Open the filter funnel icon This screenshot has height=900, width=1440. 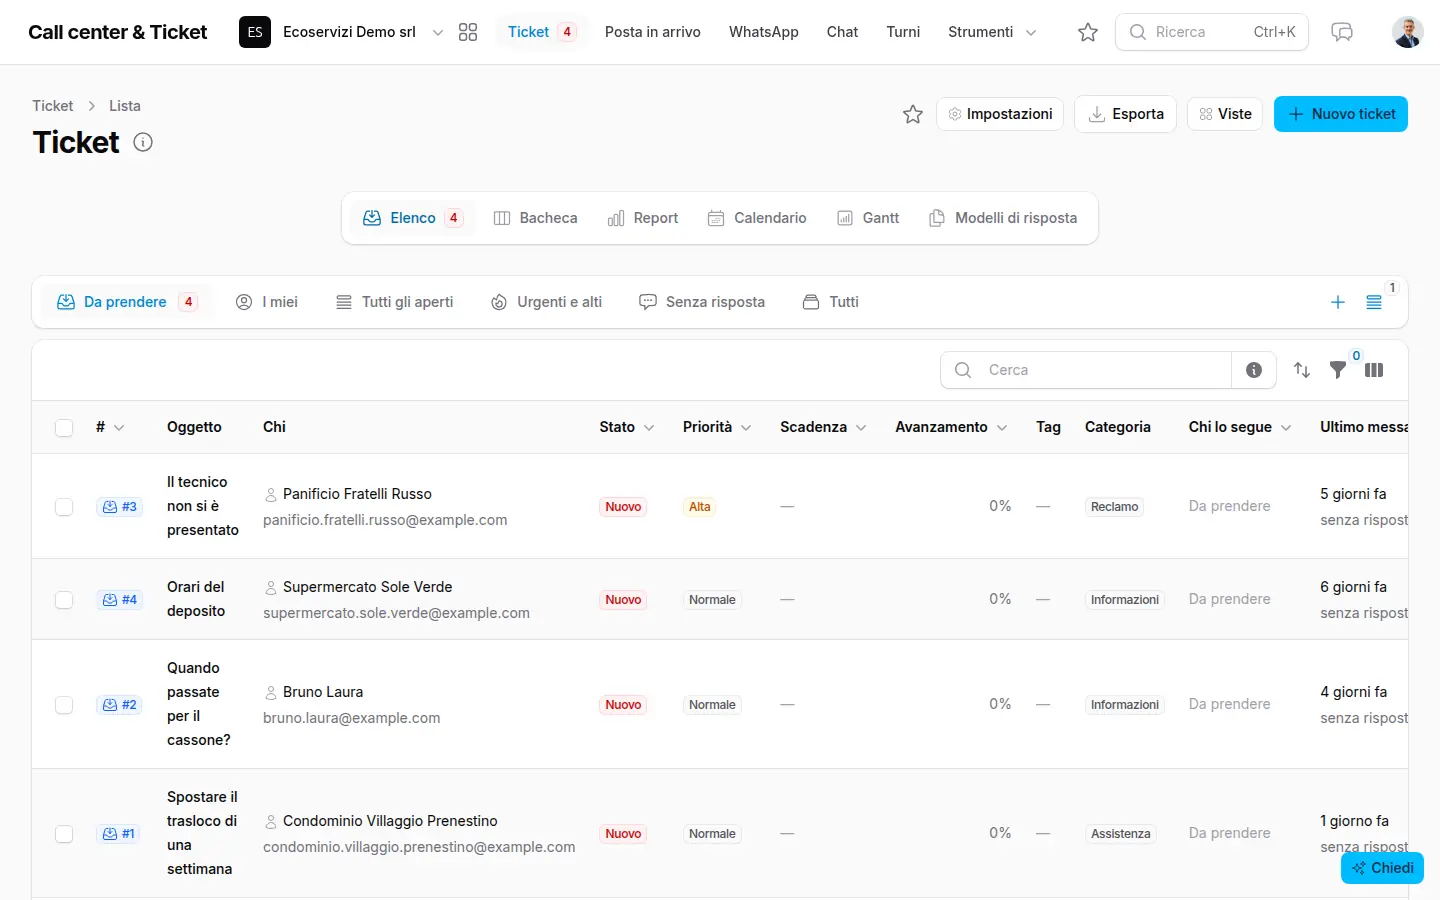[x=1338, y=370]
